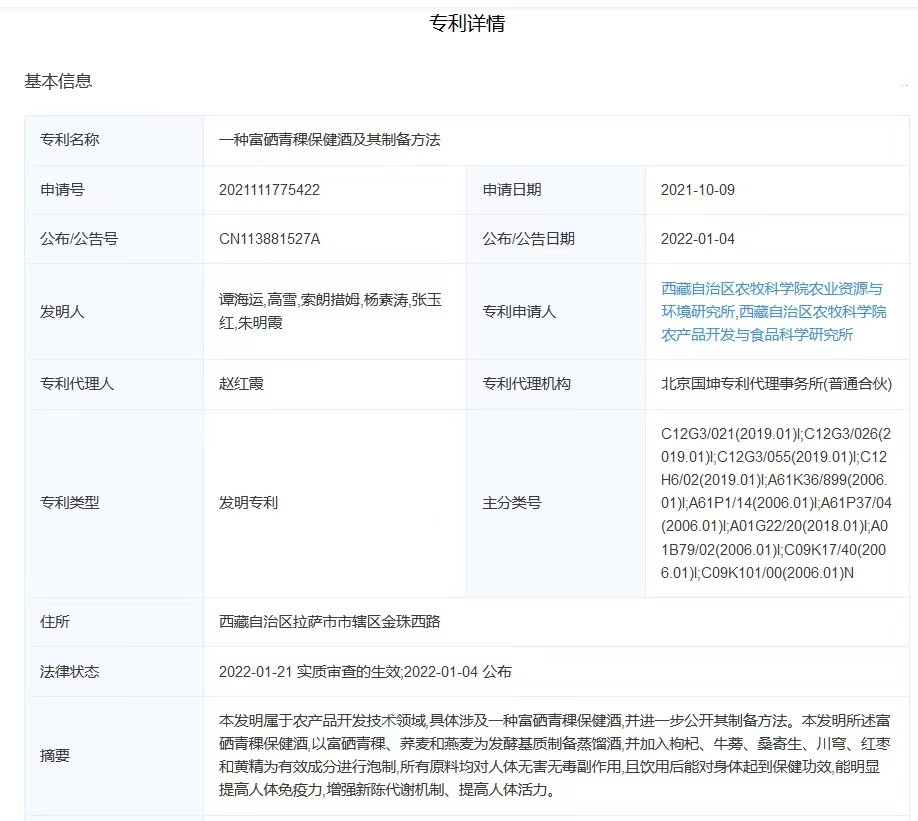
Task: Click the patent type value 发明专利
Action: 248,503
